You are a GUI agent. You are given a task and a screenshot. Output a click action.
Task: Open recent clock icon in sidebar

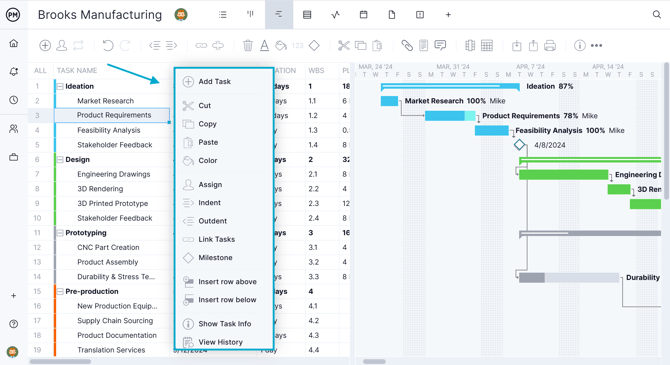(14, 100)
